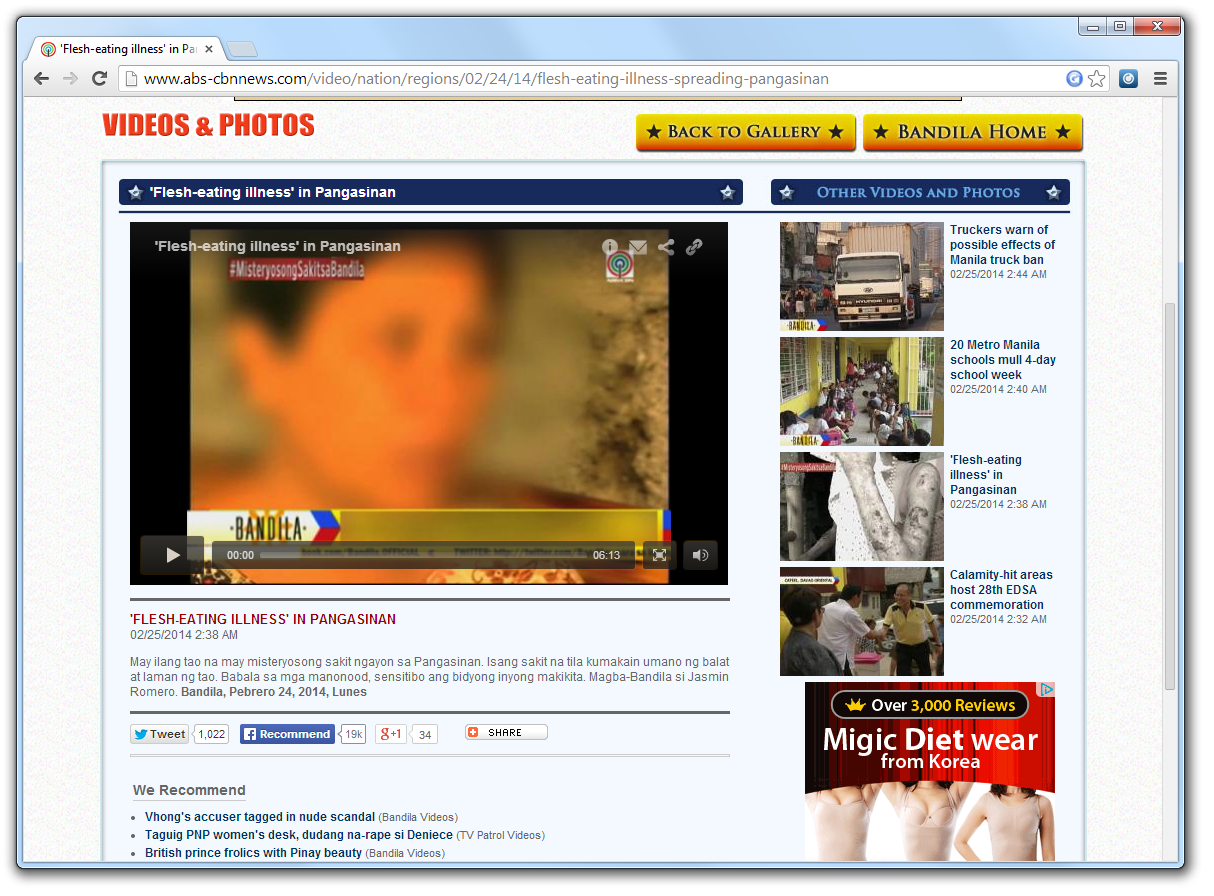Play the Flesh-eating illness video
Image resolution: width=1214 pixels, height=896 pixels.
pyautogui.click(x=172, y=555)
